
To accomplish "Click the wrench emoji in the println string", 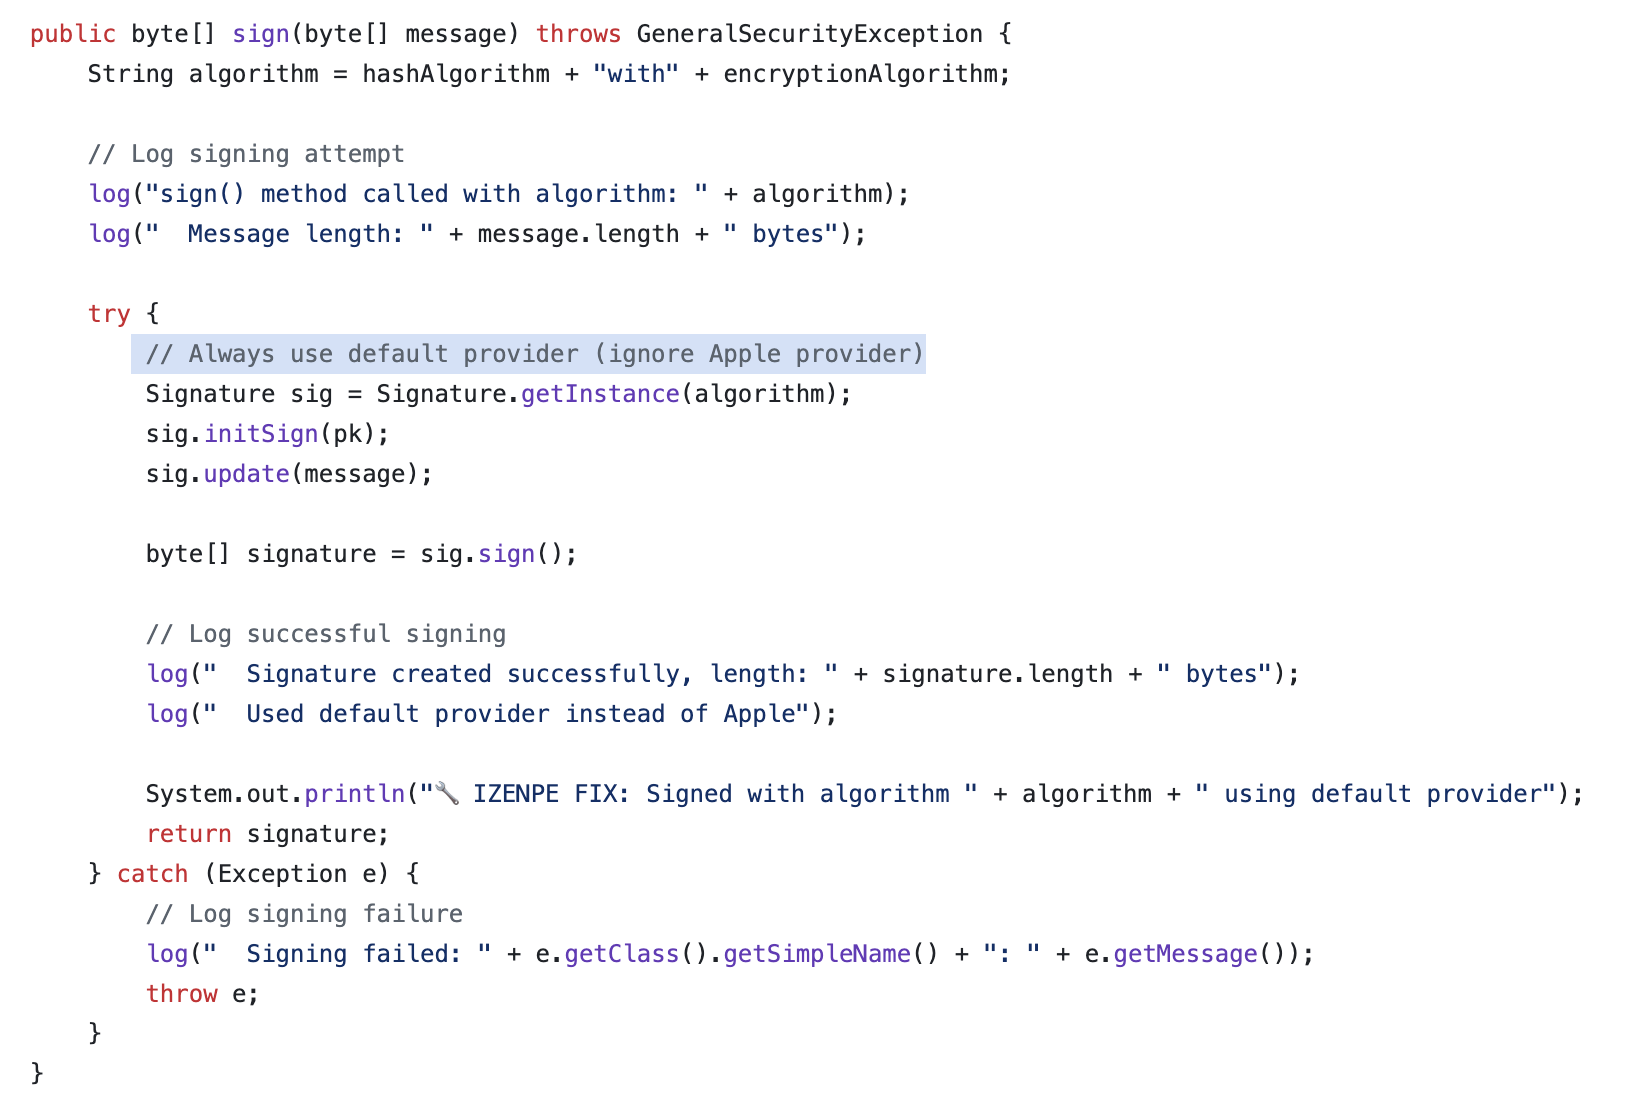I will pyautogui.click(x=447, y=795).
